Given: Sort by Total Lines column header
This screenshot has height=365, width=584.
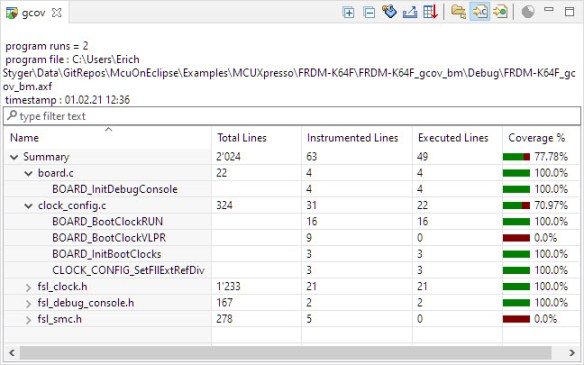Looking at the screenshot, I should (256, 138).
